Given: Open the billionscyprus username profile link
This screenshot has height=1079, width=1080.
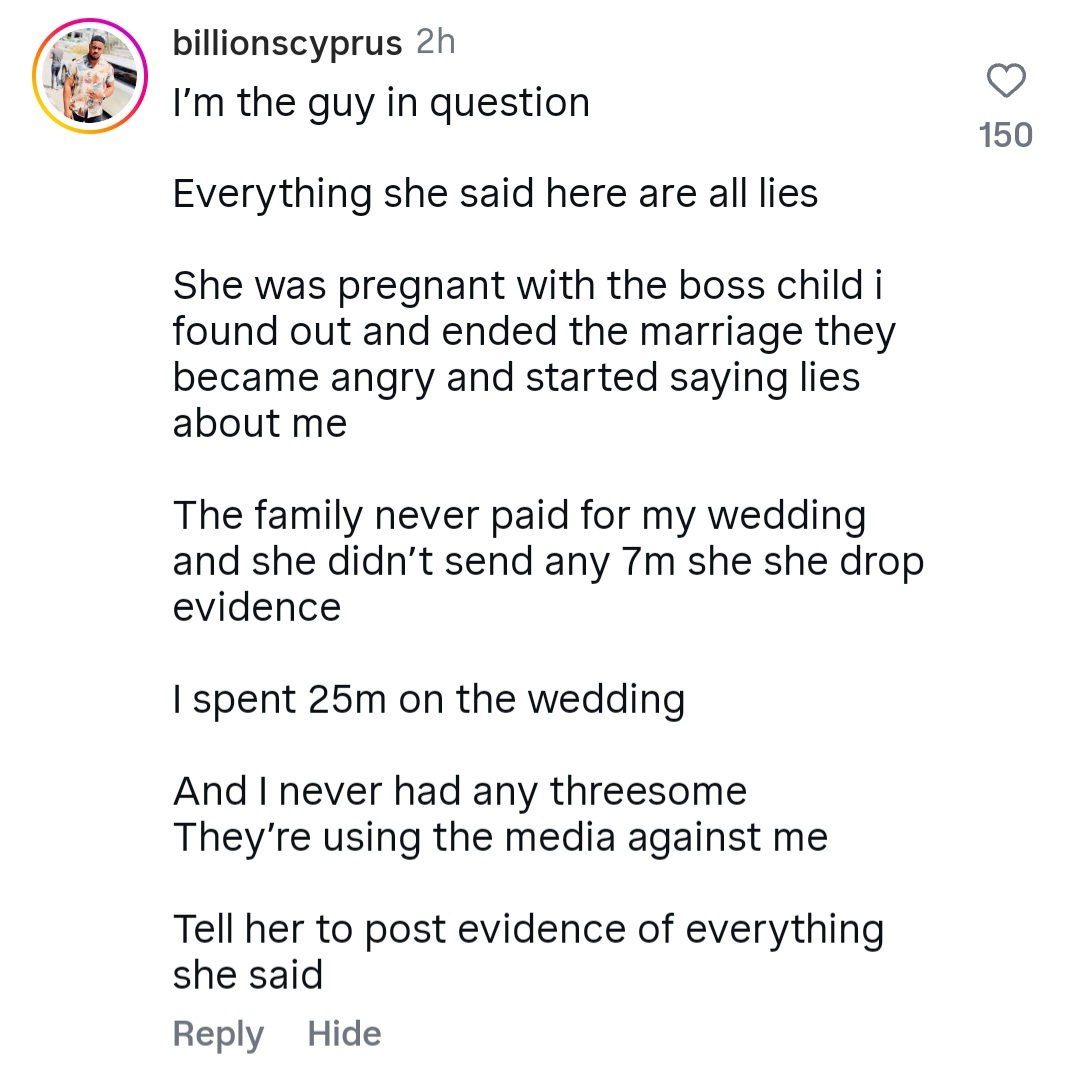Looking at the screenshot, I should pyautogui.click(x=287, y=43).
